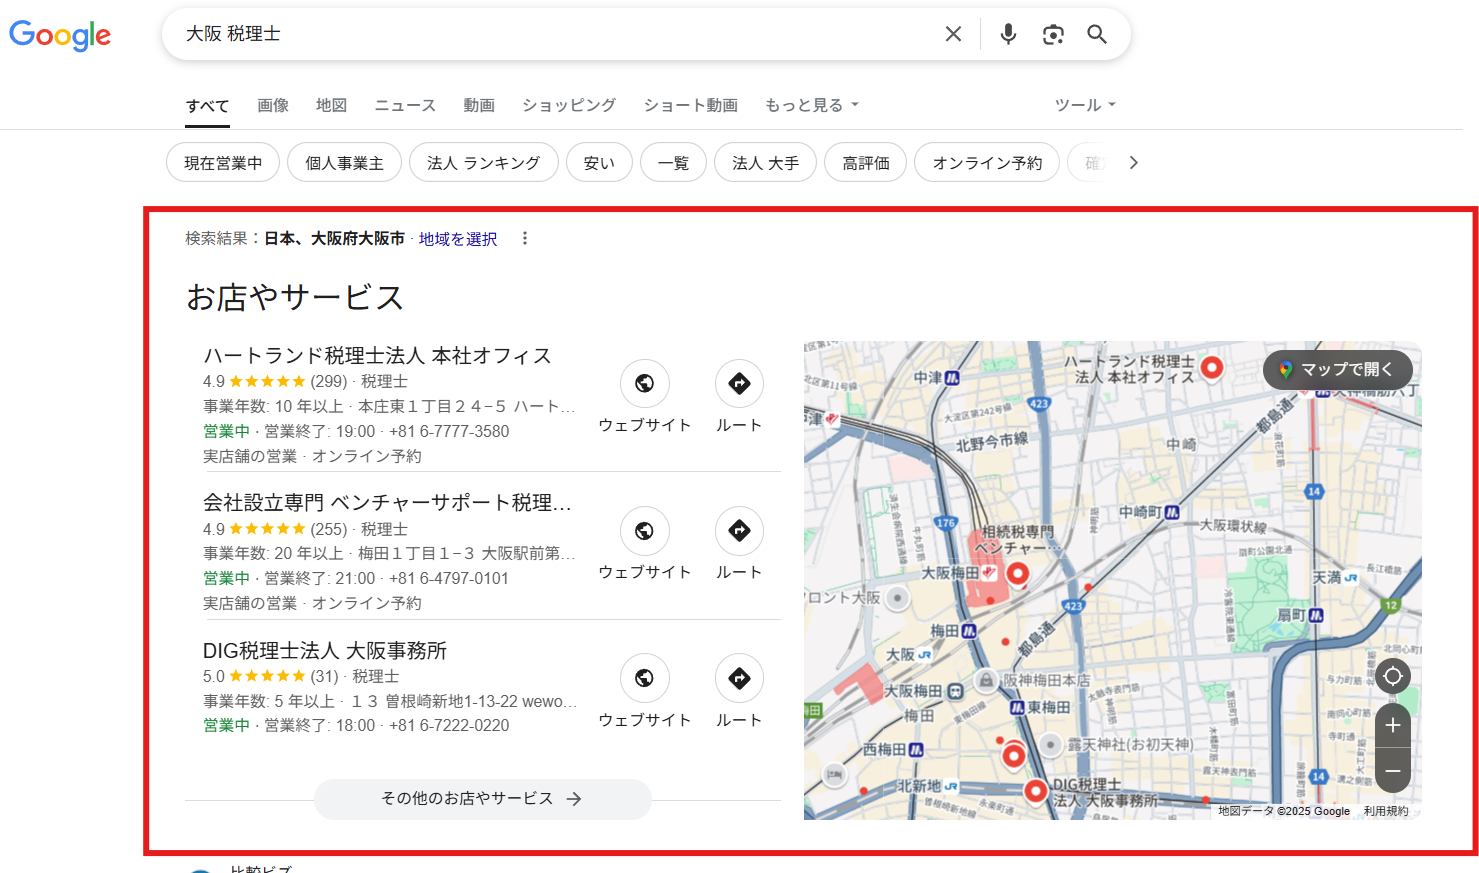Click the phone number +81 6-7777-3580
Viewport: 1479px width, 873px height.
tap(449, 431)
